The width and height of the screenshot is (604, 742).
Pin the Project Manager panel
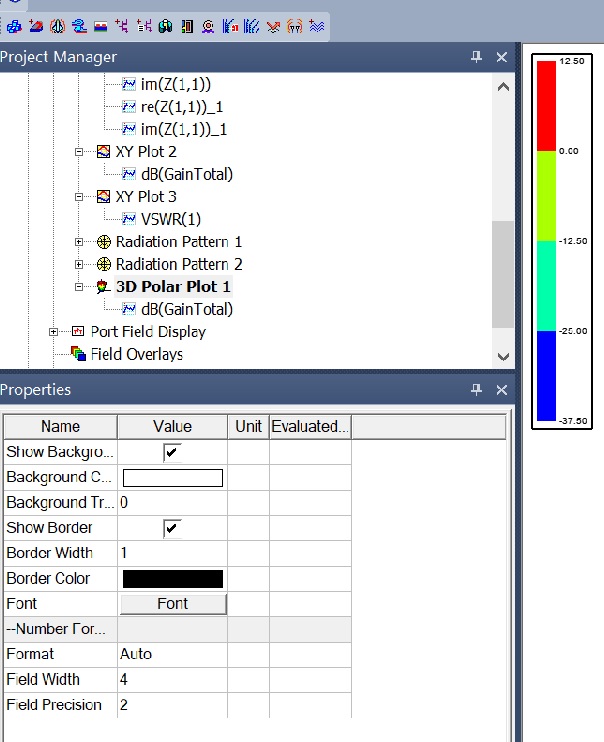click(476, 57)
